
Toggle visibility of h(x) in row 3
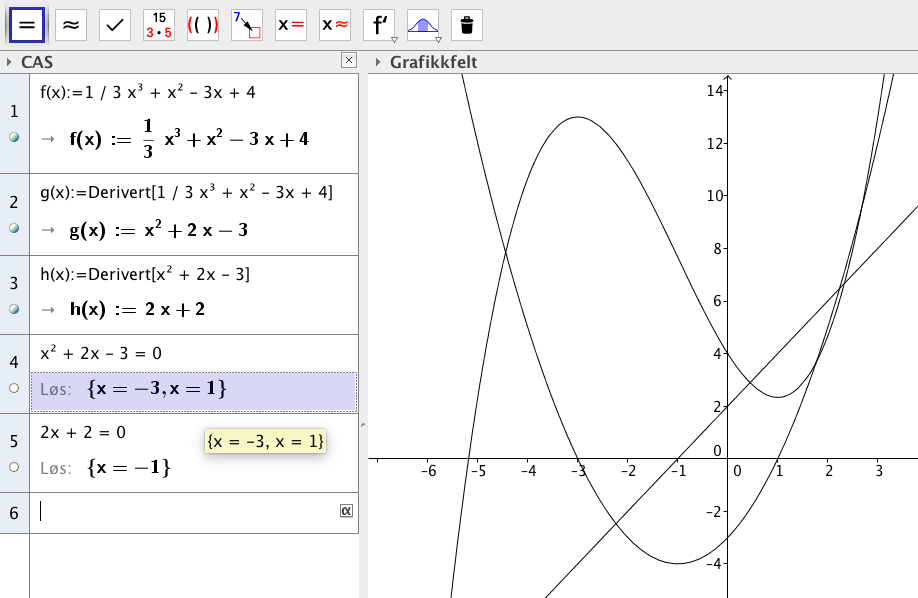pyautogui.click(x=14, y=309)
